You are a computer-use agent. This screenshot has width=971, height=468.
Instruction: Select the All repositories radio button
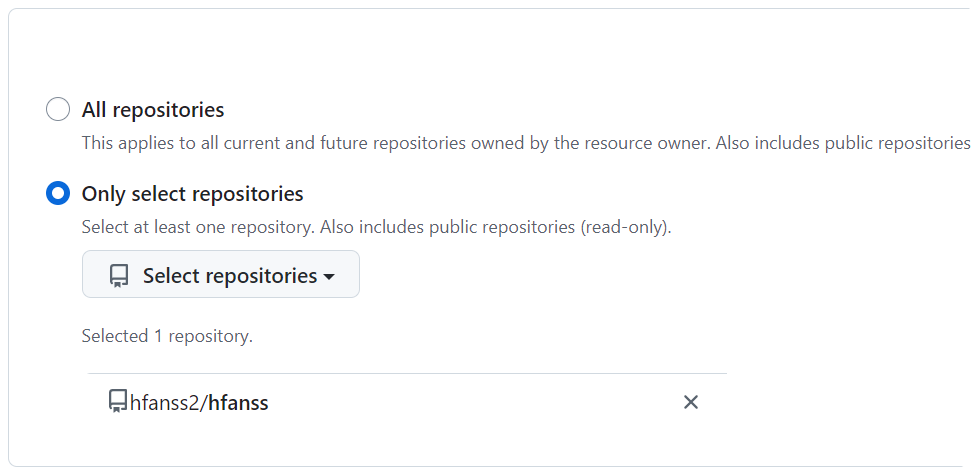(x=58, y=110)
